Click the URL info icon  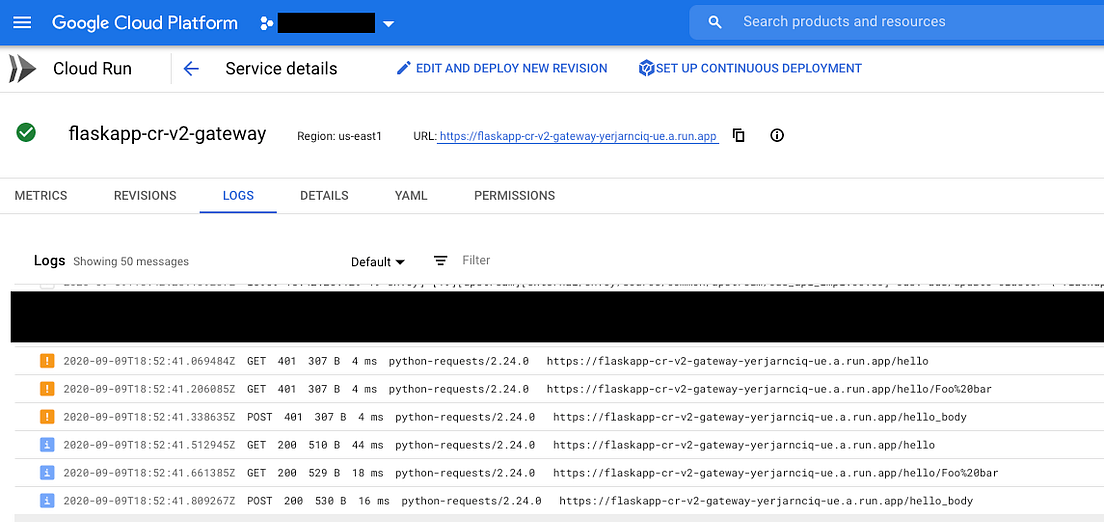point(777,135)
